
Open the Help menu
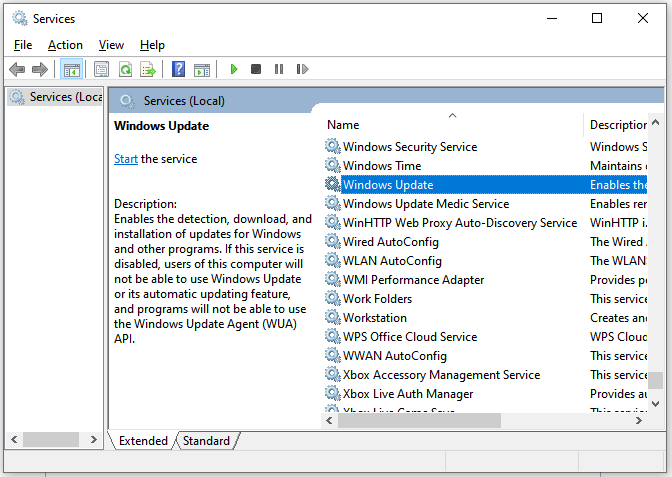click(152, 45)
